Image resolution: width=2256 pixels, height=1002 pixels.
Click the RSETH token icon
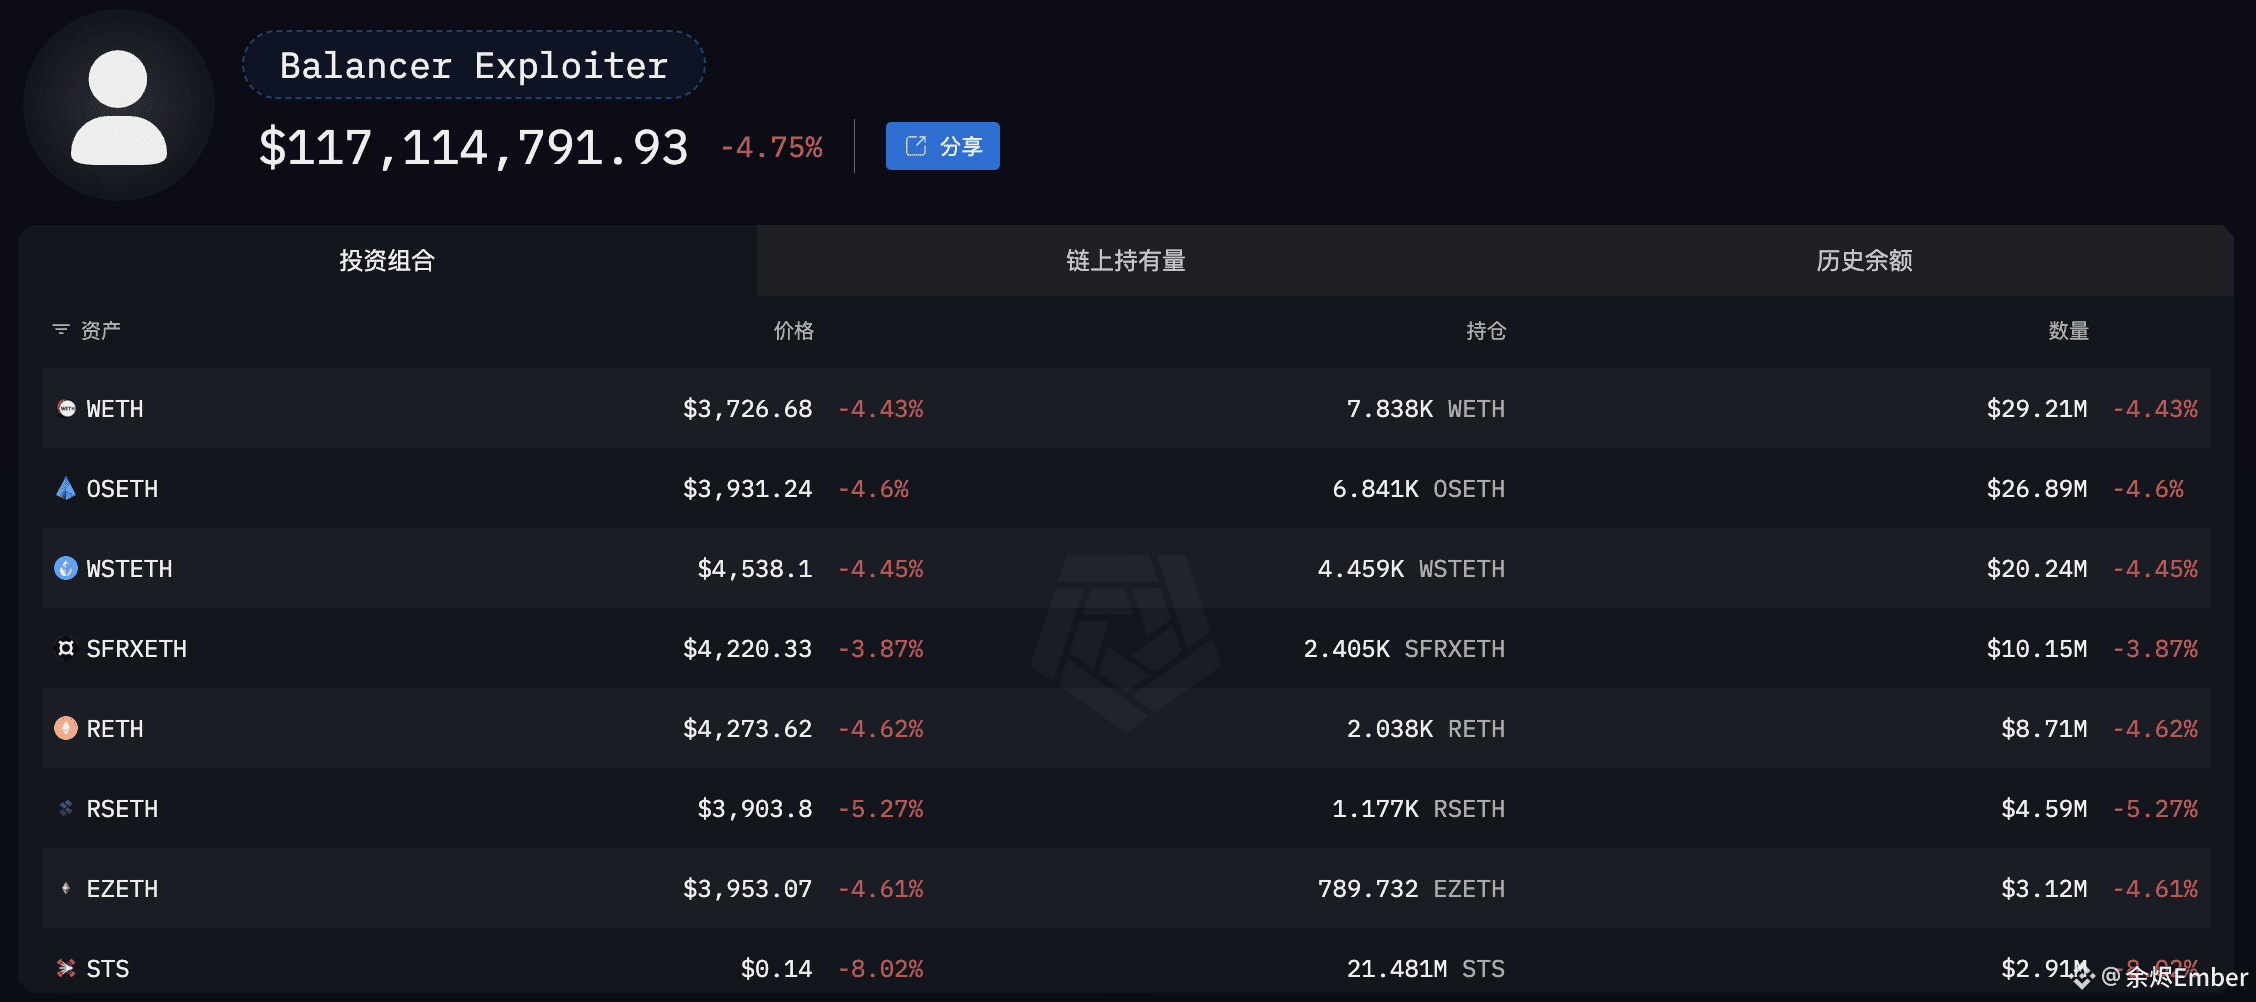(x=66, y=808)
